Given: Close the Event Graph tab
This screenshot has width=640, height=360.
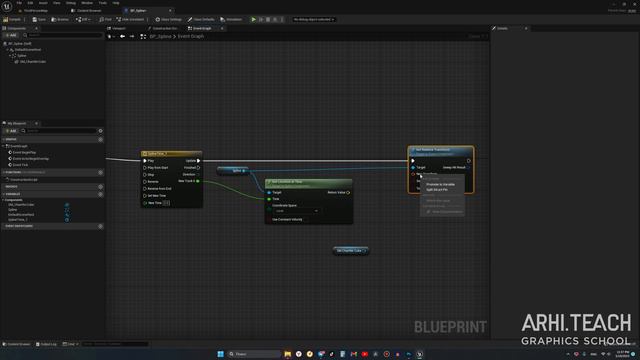Looking at the screenshot, I should (x=222, y=28).
